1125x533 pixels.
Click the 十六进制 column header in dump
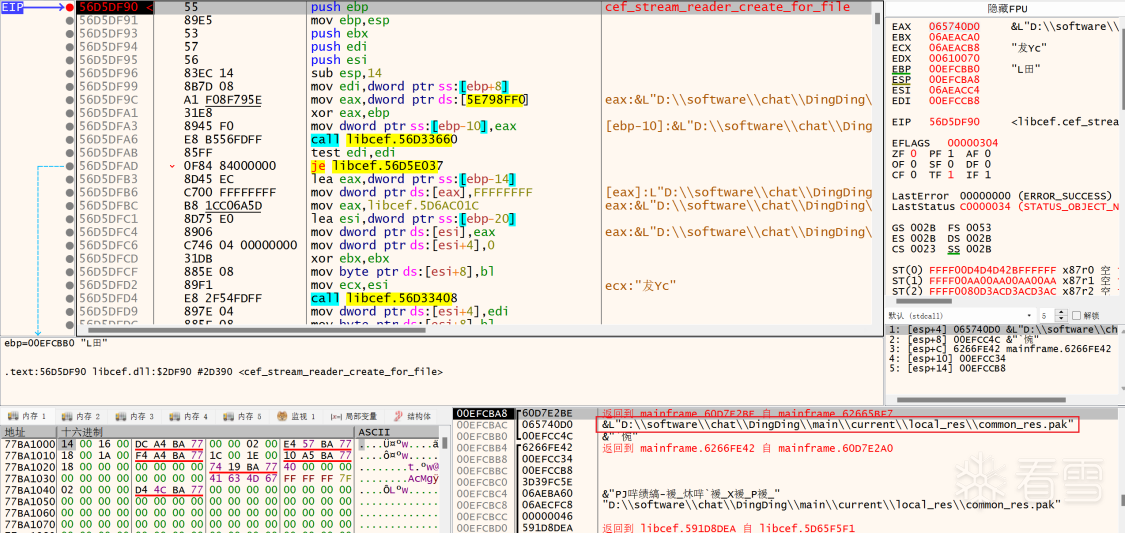click(x=206, y=432)
